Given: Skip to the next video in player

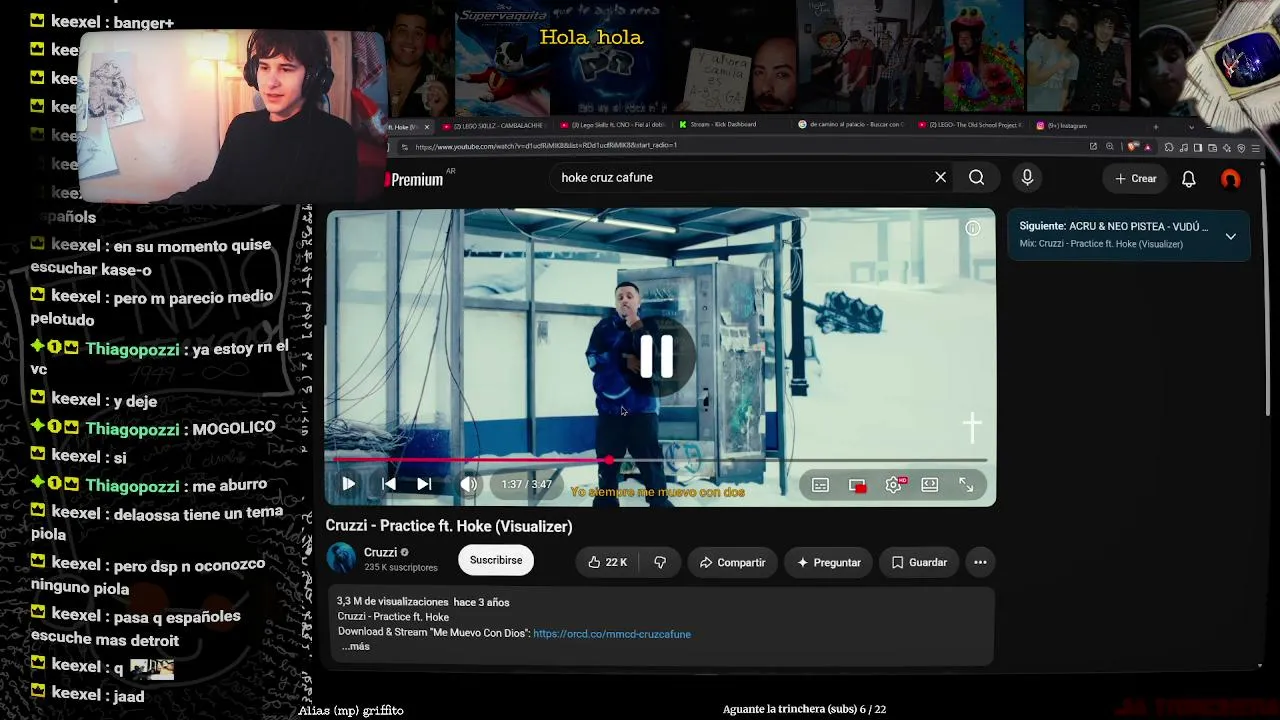Looking at the screenshot, I should [x=424, y=484].
